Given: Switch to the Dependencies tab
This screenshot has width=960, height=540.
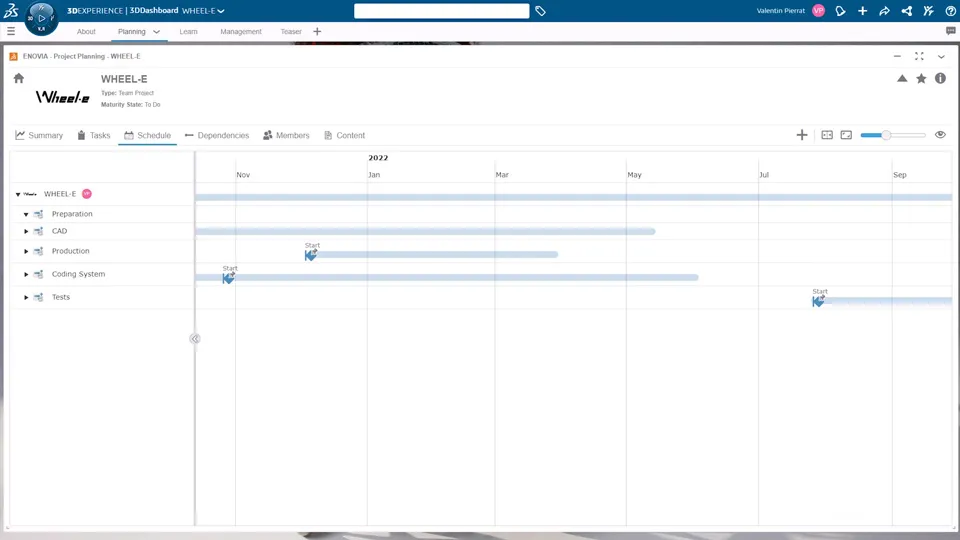Looking at the screenshot, I should [217, 135].
